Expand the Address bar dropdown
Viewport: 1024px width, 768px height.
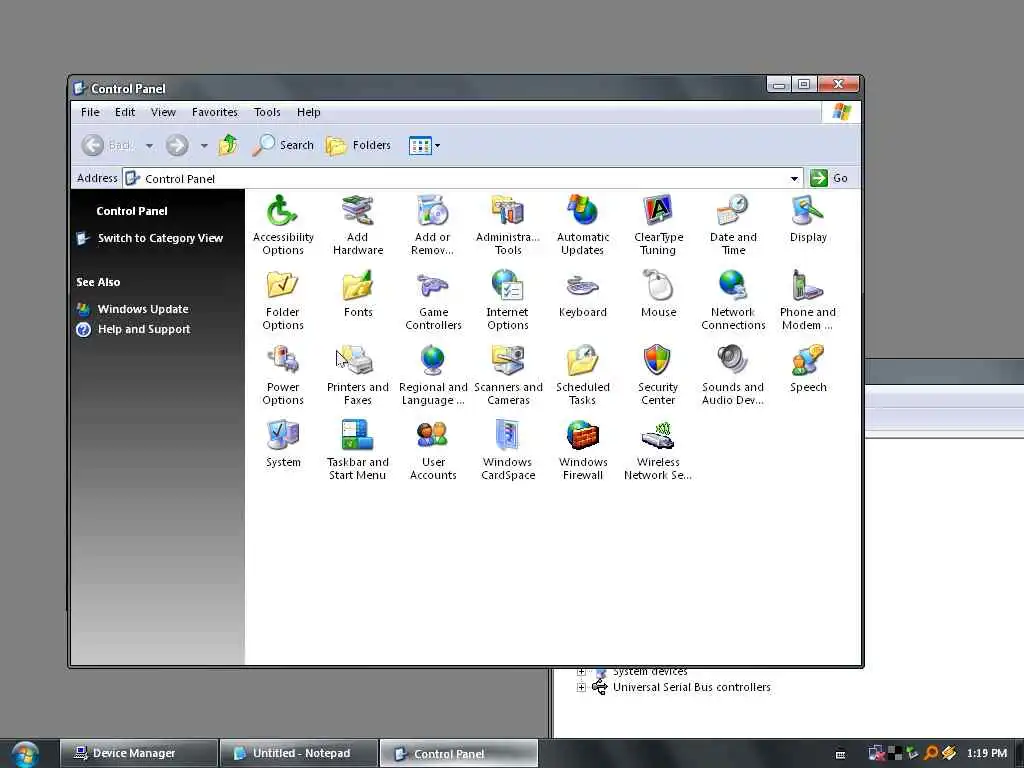pyautogui.click(x=794, y=178)
